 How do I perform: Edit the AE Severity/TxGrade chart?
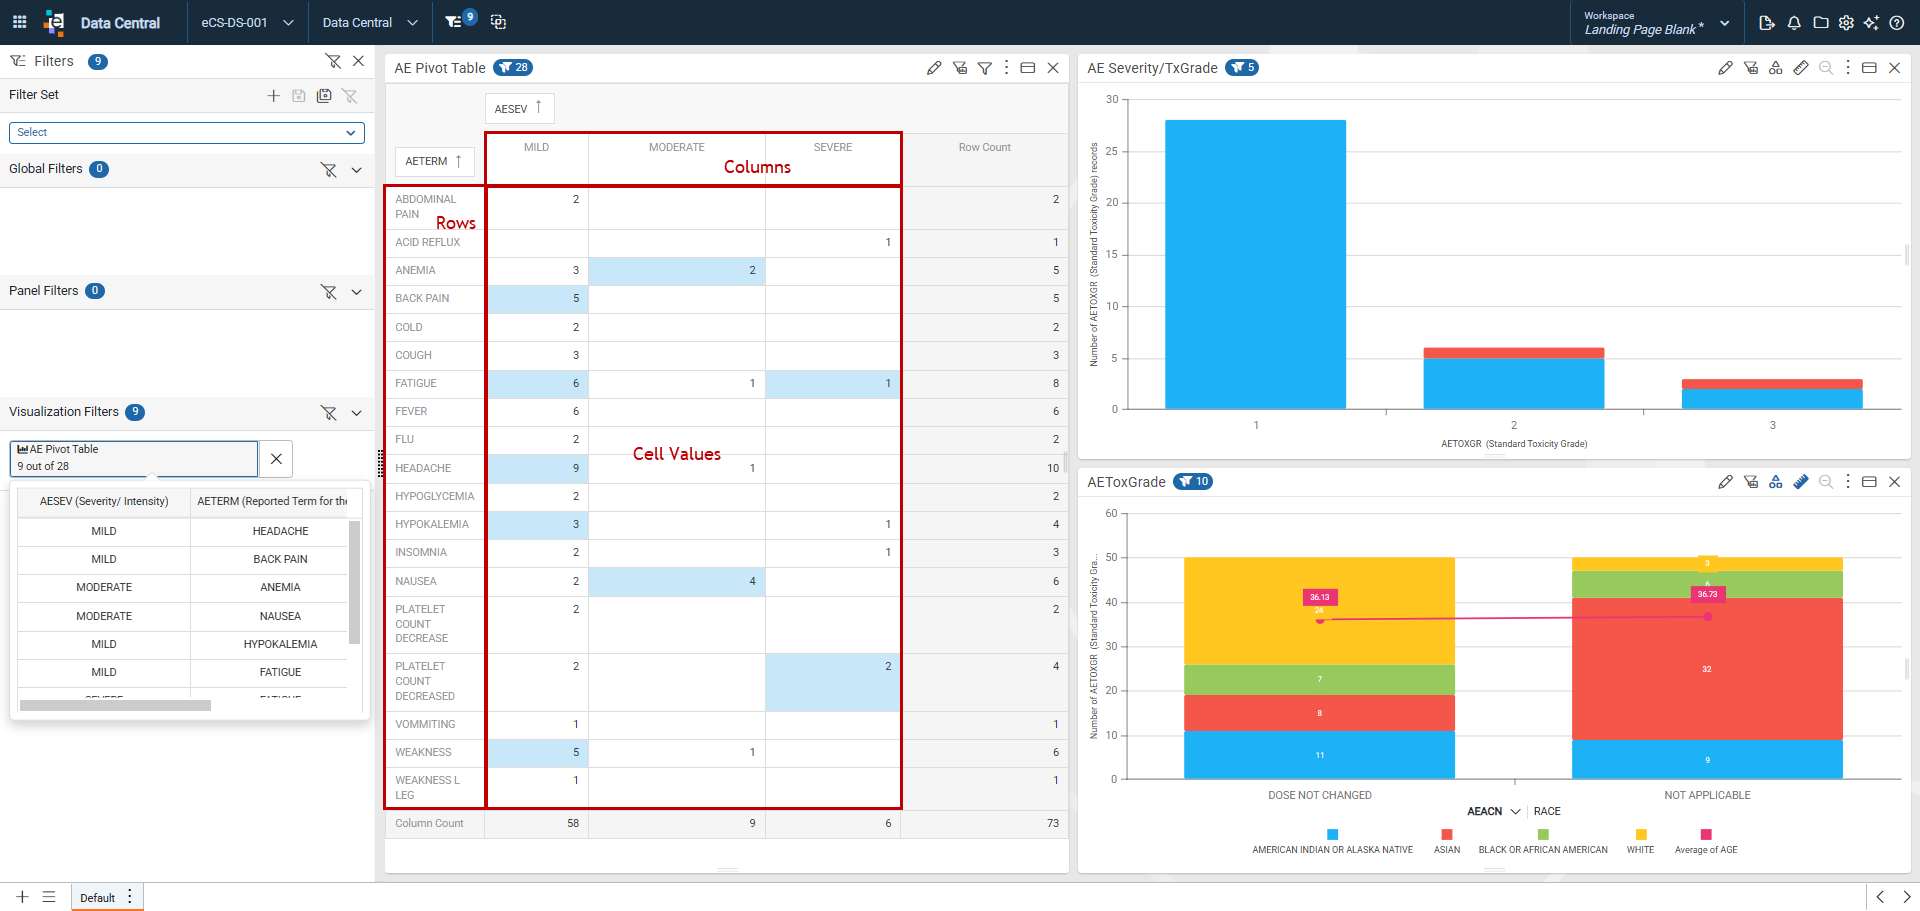click(1725, 68)
